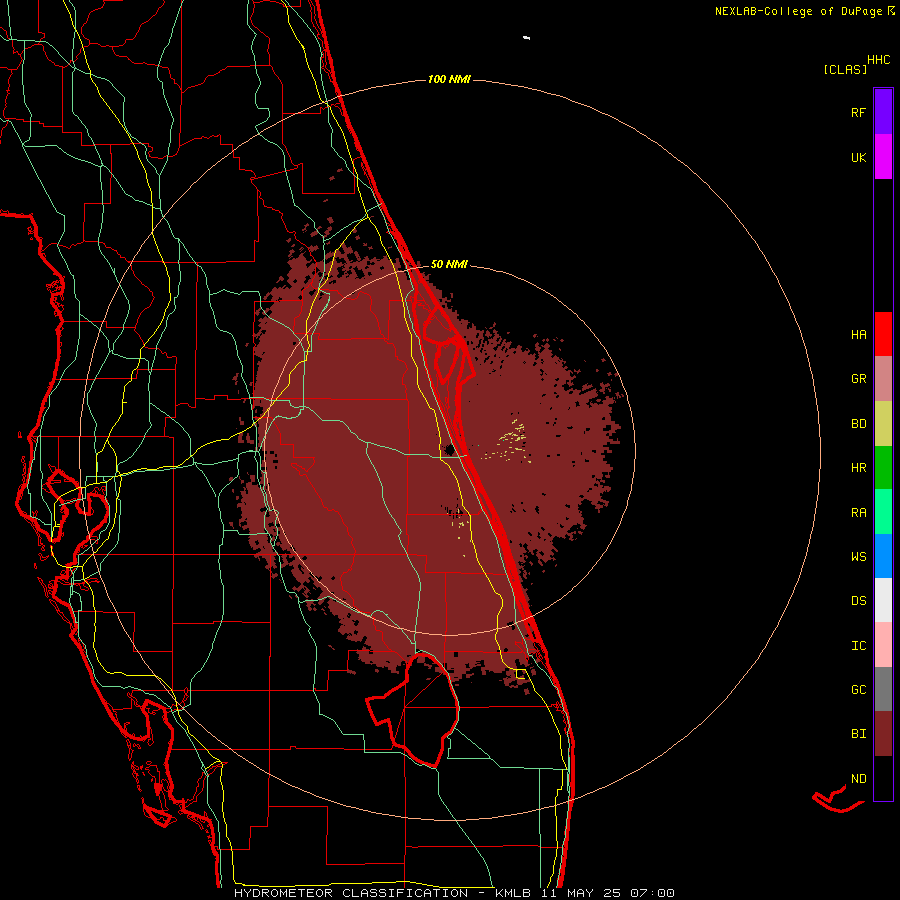The width and height of the screenshot is (900, 900).
Task: Click the HHC product code label
Action: [x=878, y=60]
